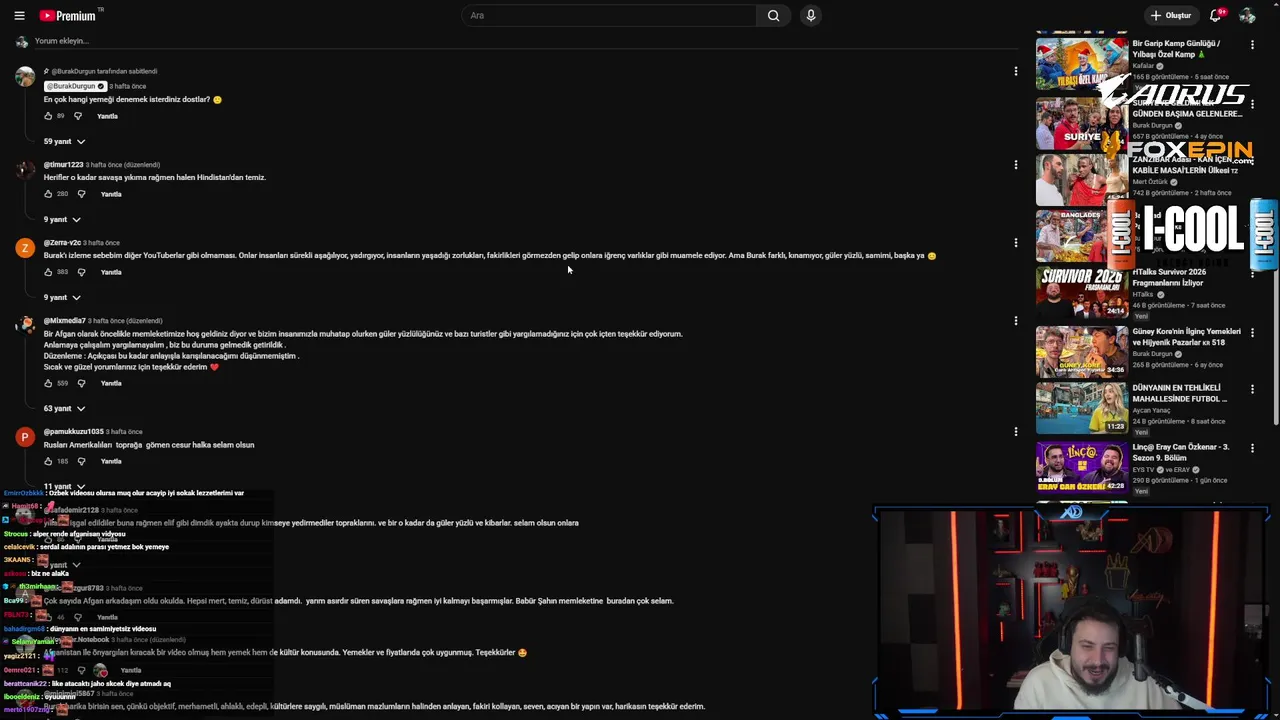1280x720 pixels.
Task: Open Suriye video thumbnail by Burak Durgun
Action: pyautogui.click(x=1081, y=124)
